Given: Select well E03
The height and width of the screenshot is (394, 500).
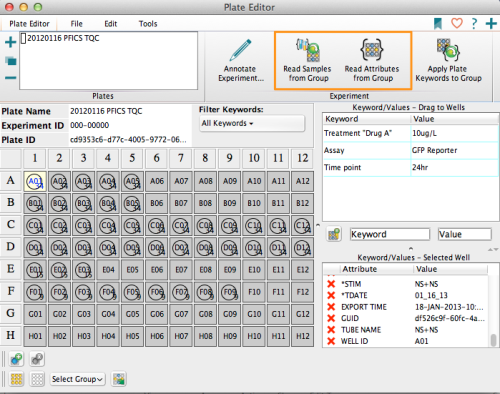Looking at the screenshot, I should click(84, 270).
